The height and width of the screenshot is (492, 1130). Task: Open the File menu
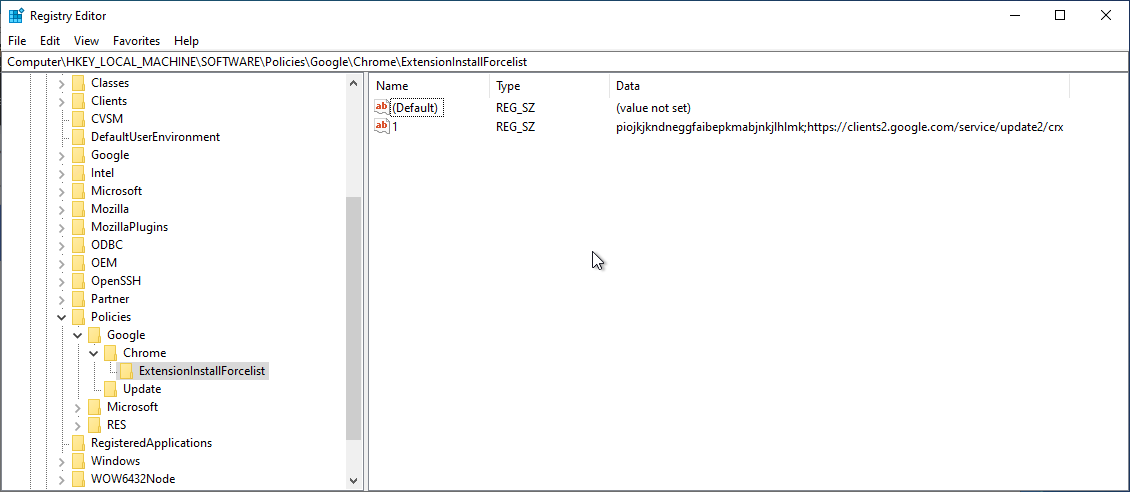coord(17,41)
